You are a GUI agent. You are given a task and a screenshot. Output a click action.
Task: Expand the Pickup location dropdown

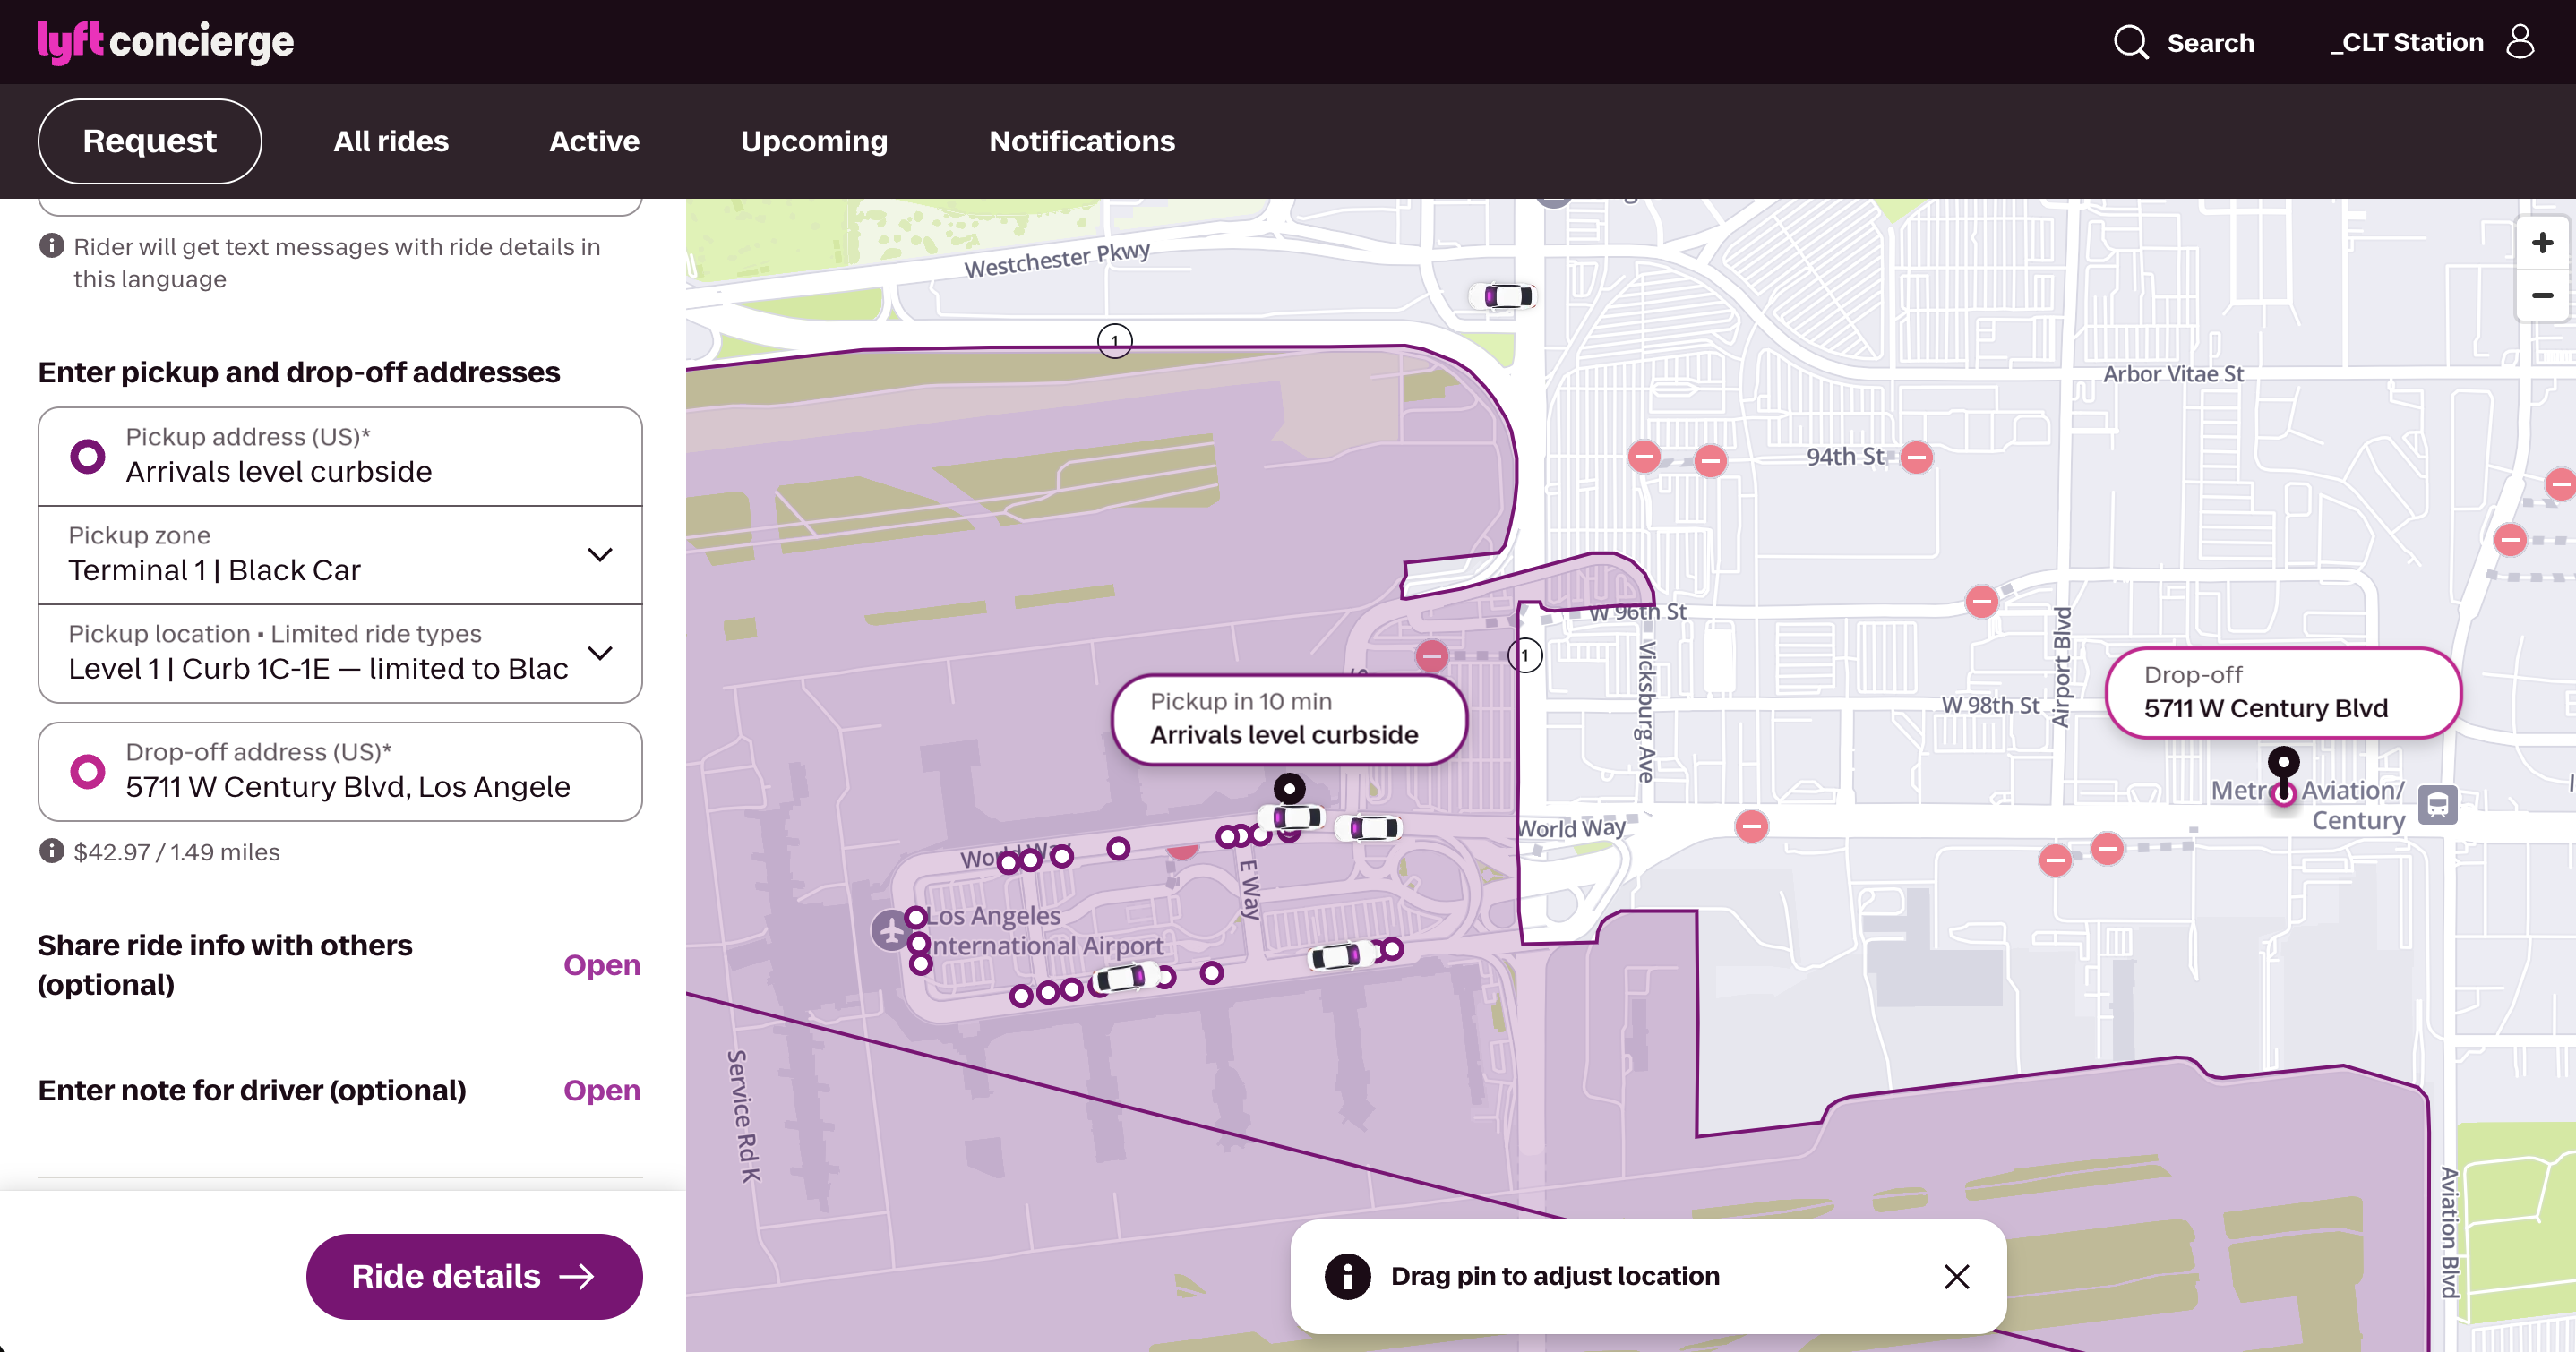click(340, 653)
